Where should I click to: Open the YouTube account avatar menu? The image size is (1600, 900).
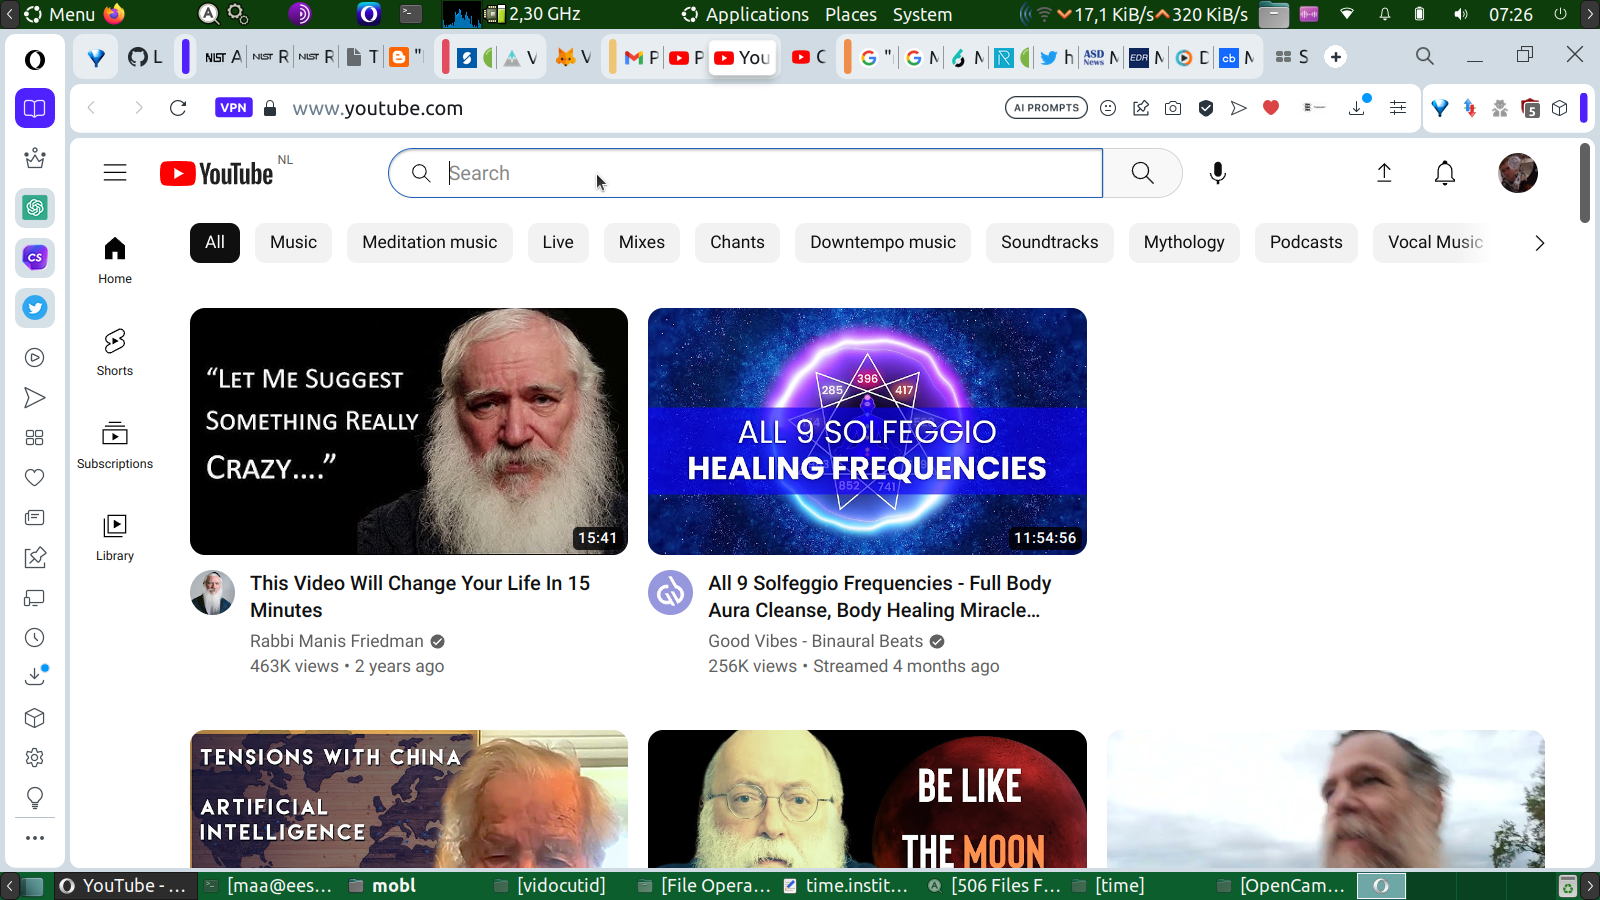tap(1518, 173)
